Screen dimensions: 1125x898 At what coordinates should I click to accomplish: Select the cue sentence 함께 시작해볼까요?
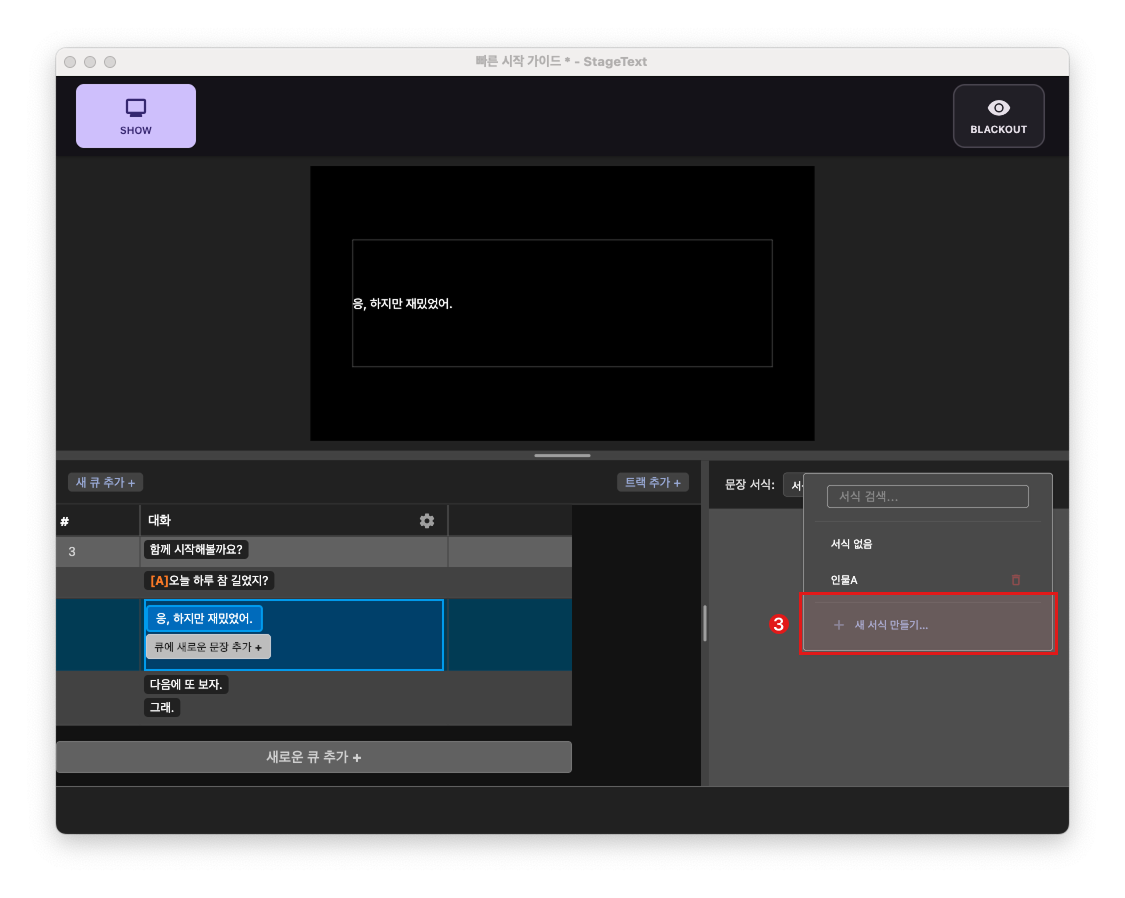pyautogui.click(x=195, y=549)
